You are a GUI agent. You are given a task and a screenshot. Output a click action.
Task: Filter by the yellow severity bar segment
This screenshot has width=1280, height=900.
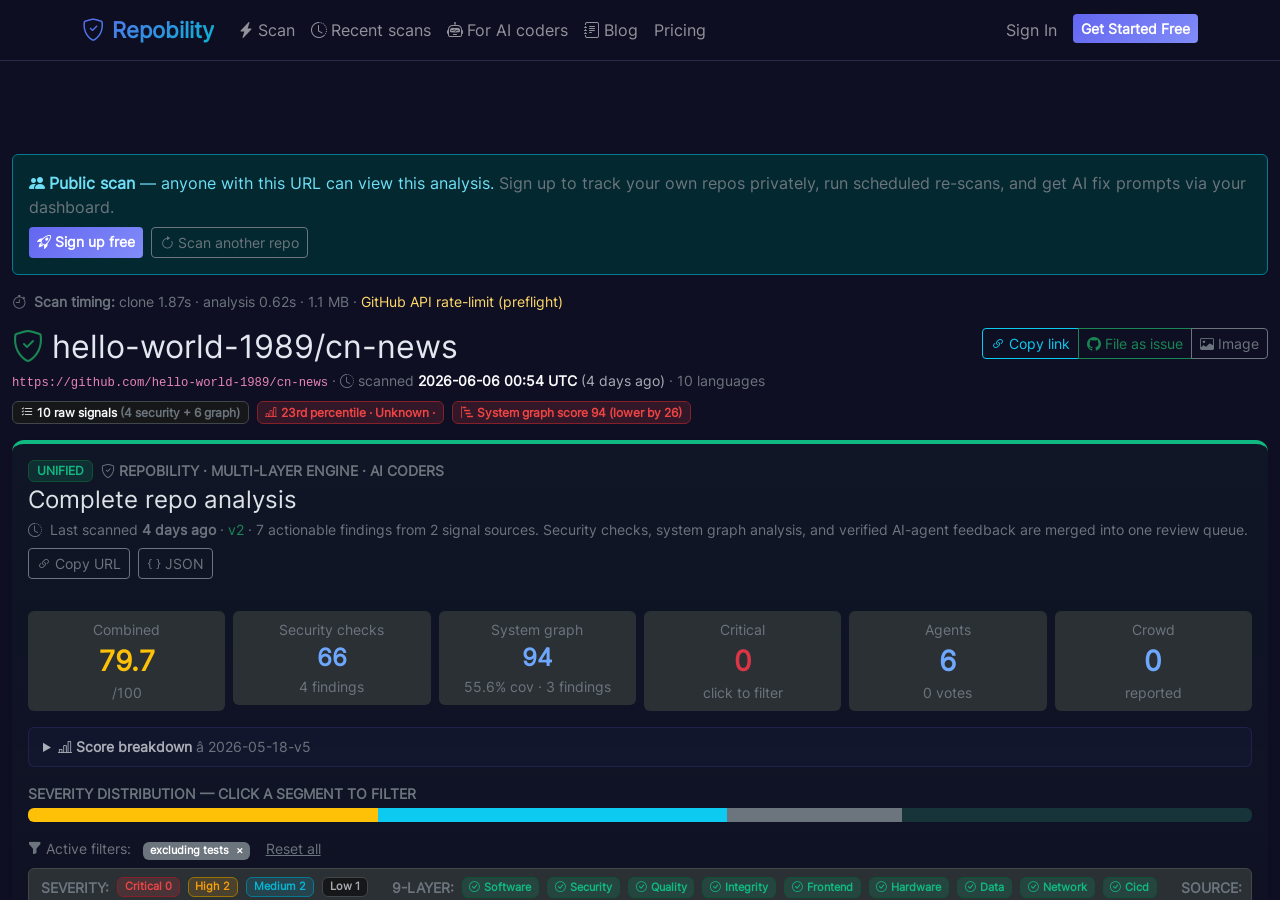(203, 815)
